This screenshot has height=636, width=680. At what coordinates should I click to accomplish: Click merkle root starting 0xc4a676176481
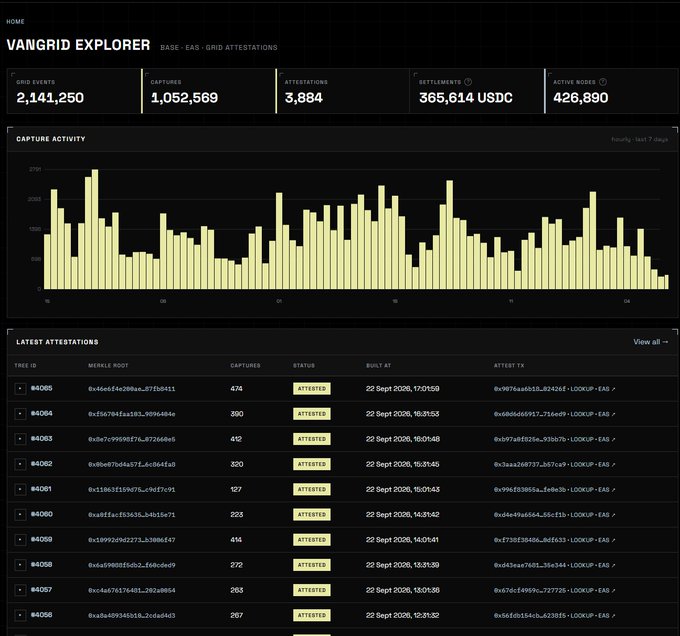(132, 590)
